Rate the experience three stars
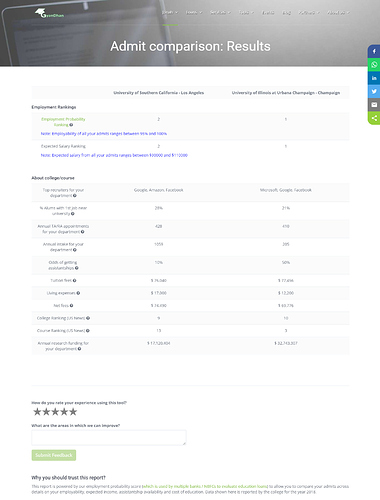380x500 pixels. (x=55, y=412)
